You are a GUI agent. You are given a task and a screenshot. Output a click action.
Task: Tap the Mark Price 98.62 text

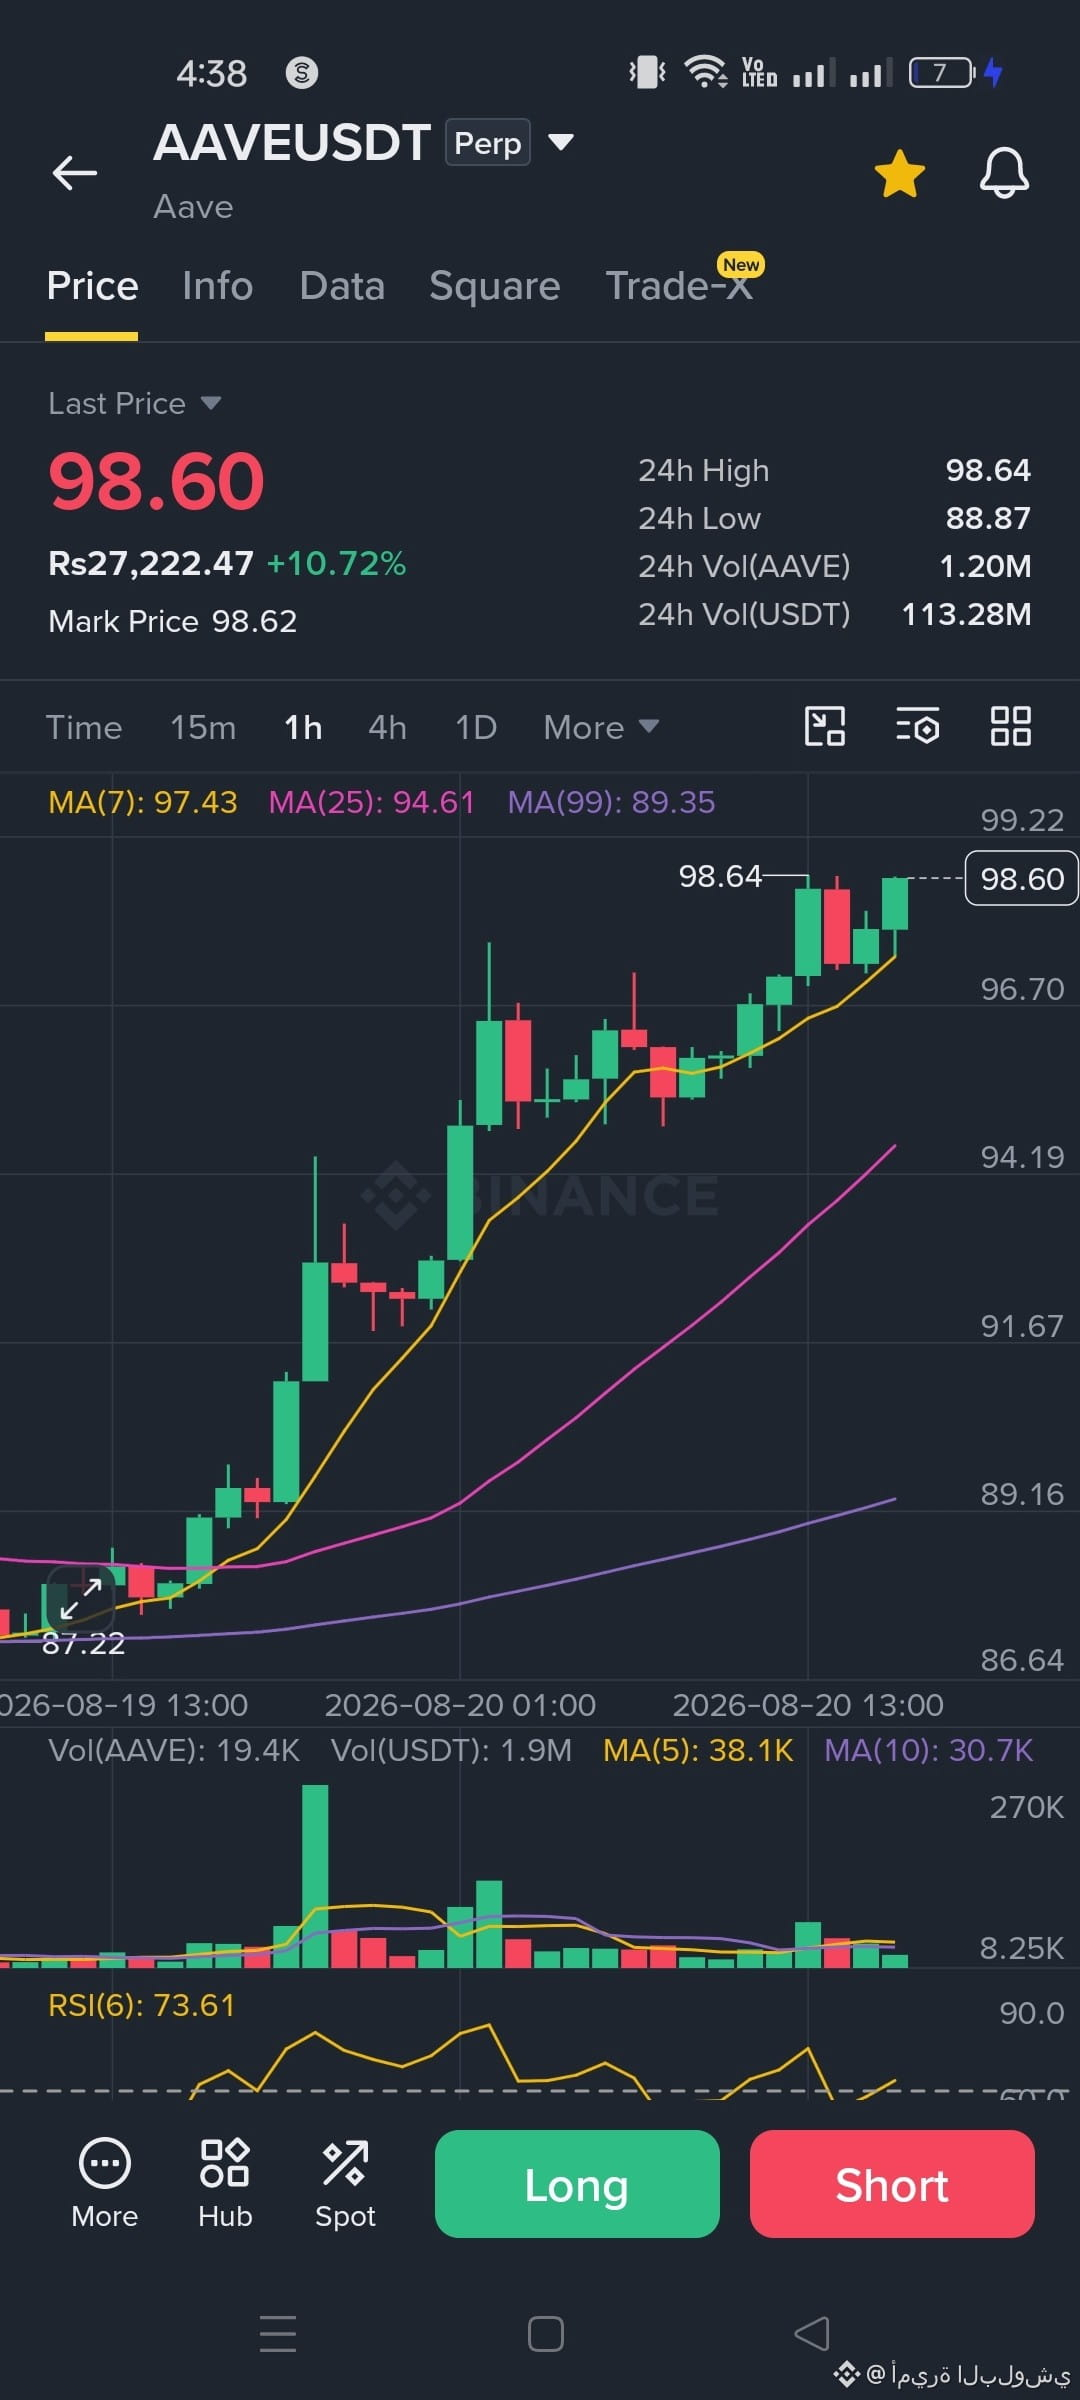tap(173, 621)
